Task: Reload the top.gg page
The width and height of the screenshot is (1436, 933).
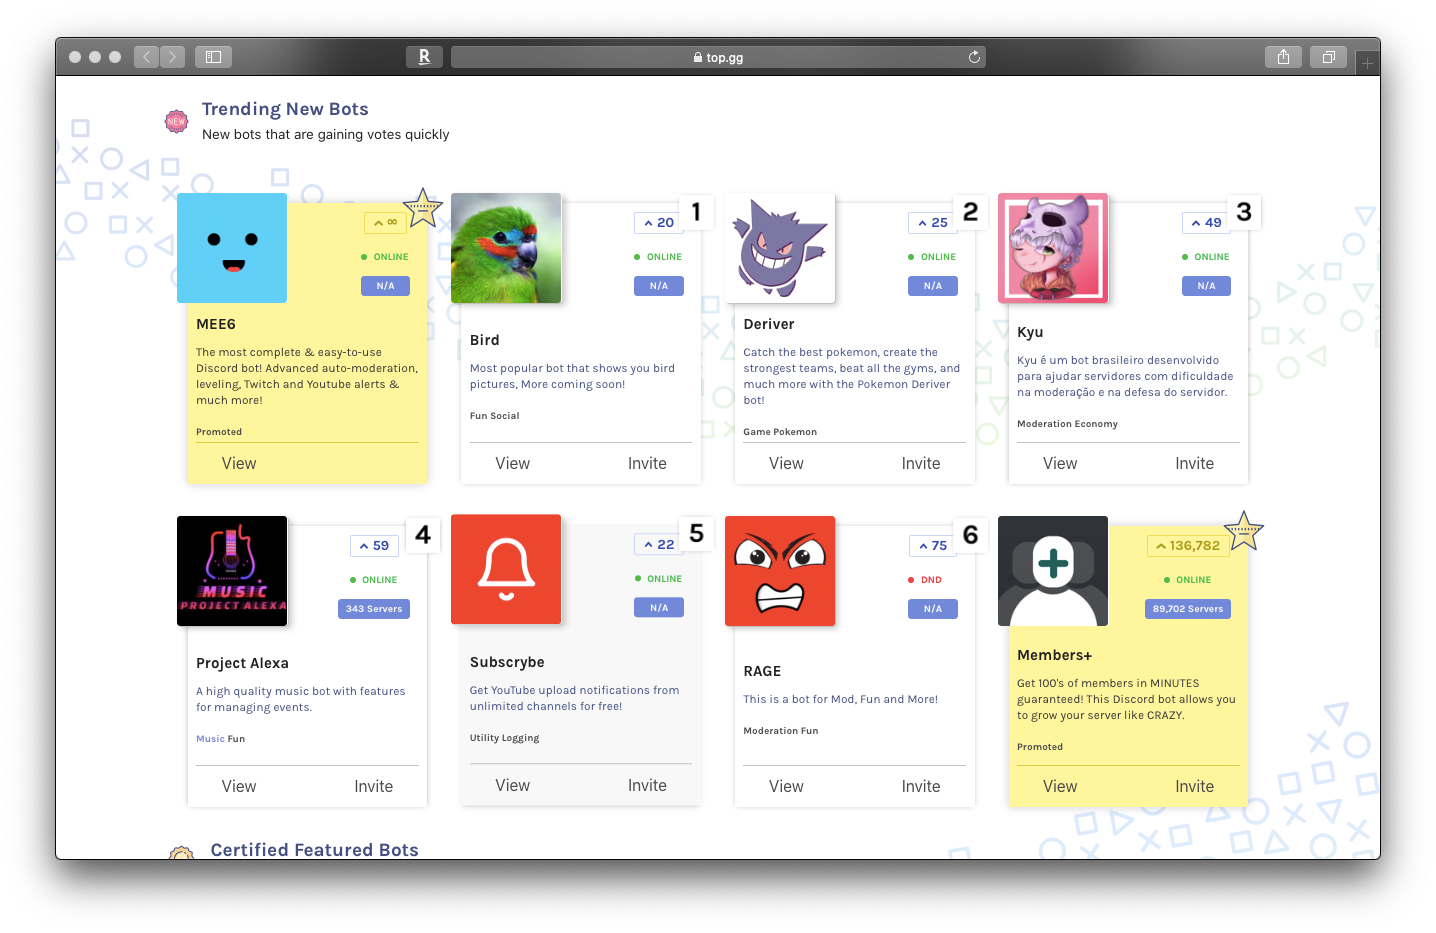Action: point(974,57)
